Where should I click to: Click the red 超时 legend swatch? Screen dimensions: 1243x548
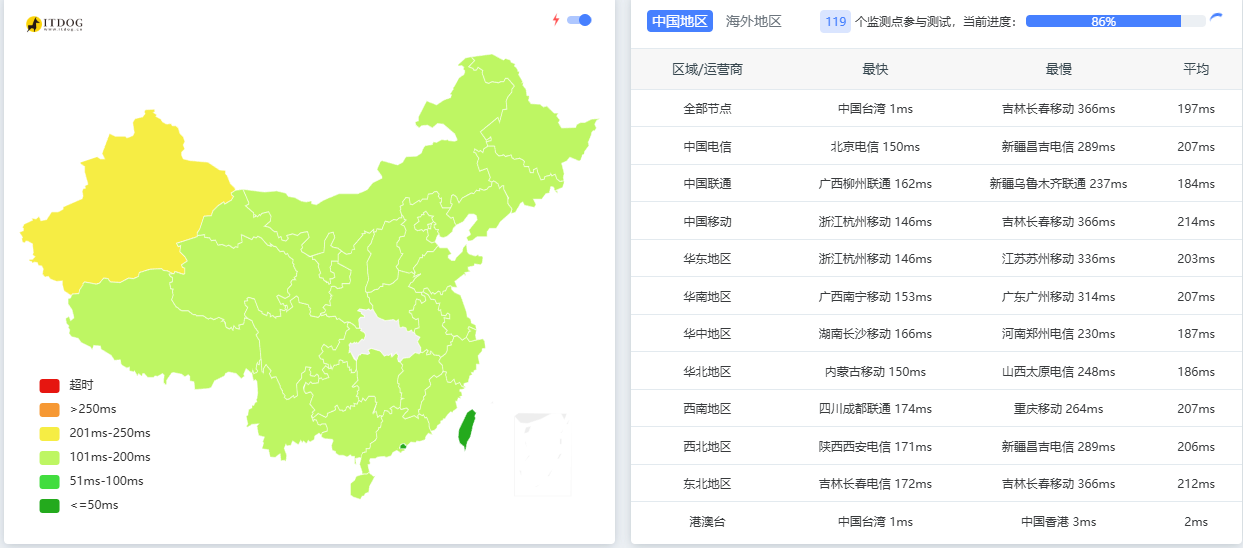click(x=50, y=385)
